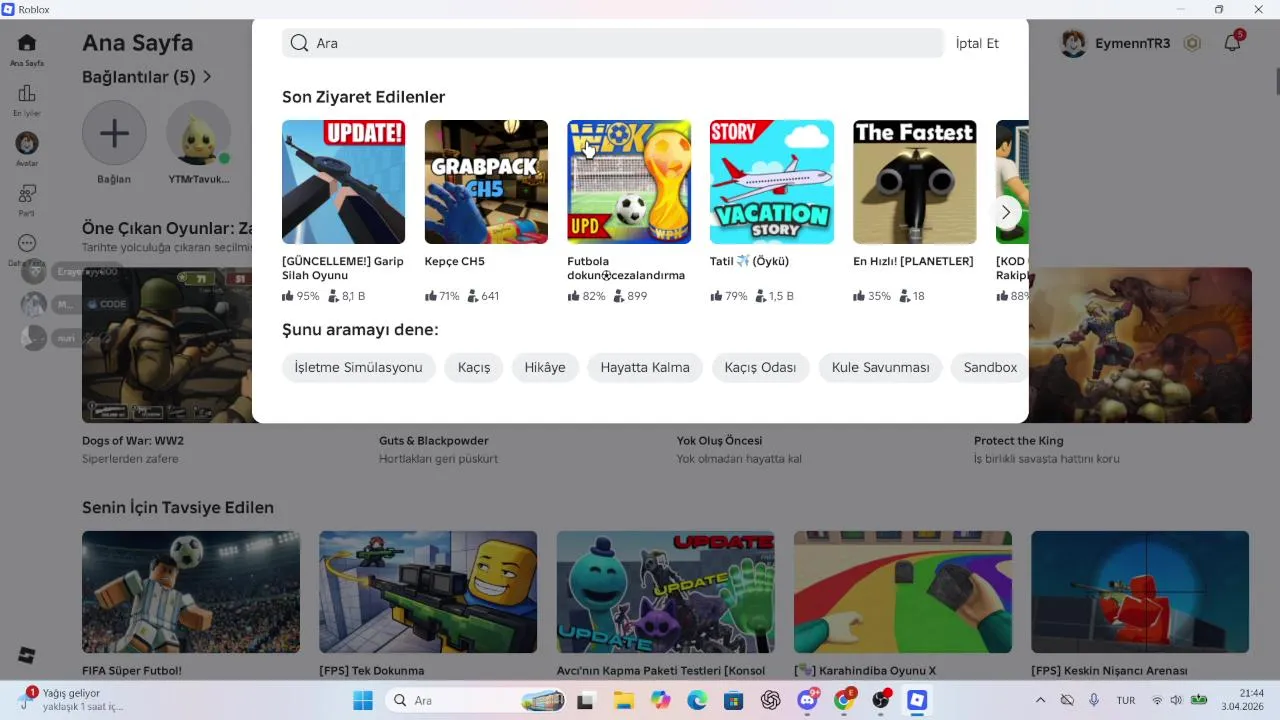
Task: Open Windows Start menu
Action: (x=362, y=700)
